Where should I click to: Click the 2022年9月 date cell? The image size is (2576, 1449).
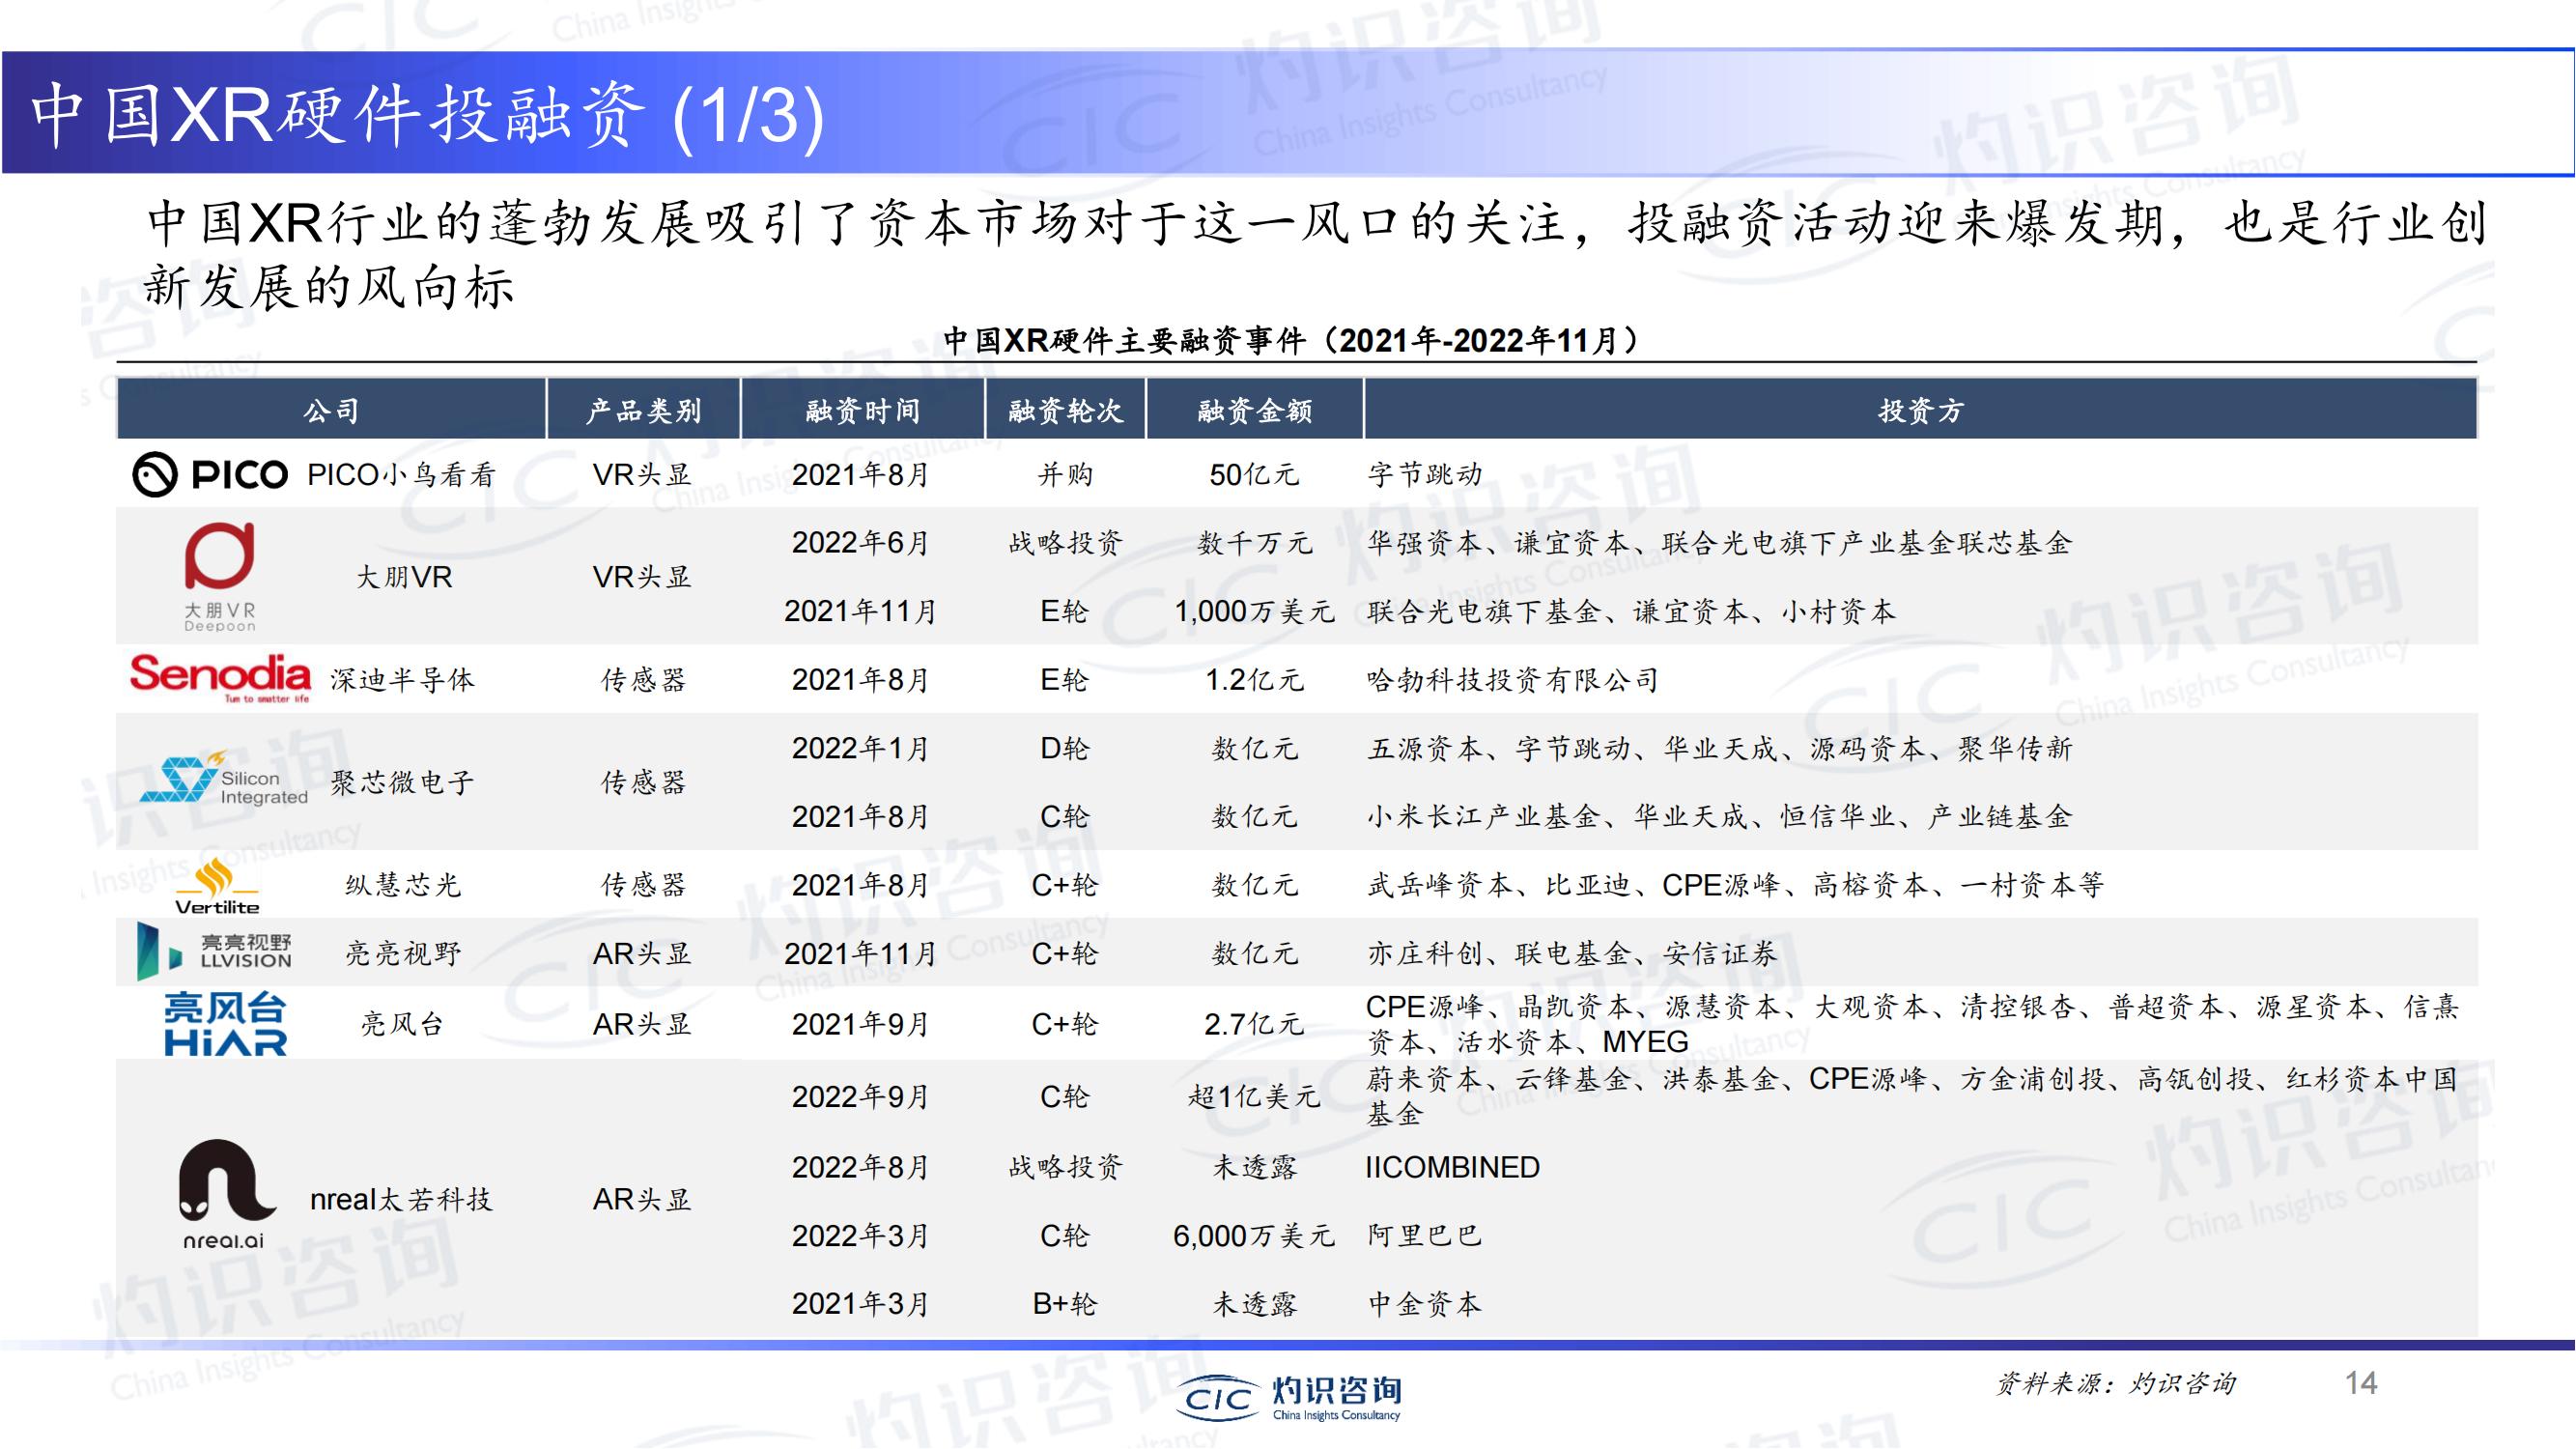[x=861, y=1097]
